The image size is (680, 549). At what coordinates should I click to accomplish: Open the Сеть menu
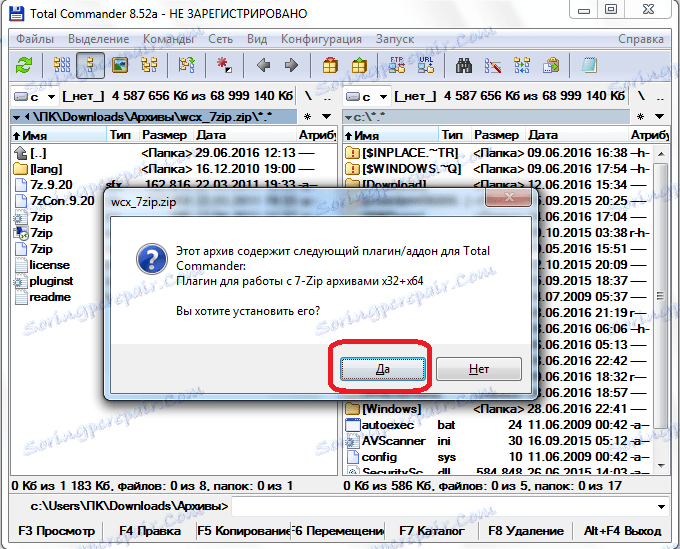(220, 39)
